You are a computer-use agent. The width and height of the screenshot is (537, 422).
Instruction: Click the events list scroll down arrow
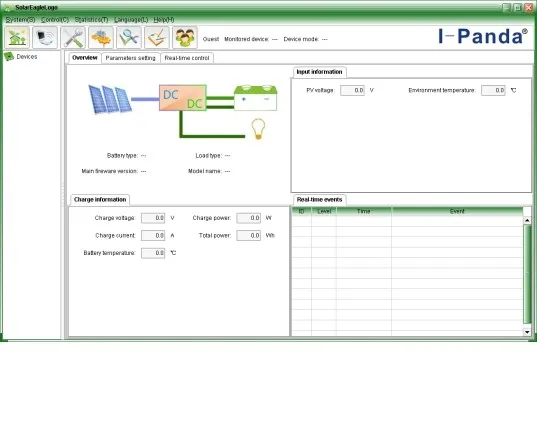(527, 332)
